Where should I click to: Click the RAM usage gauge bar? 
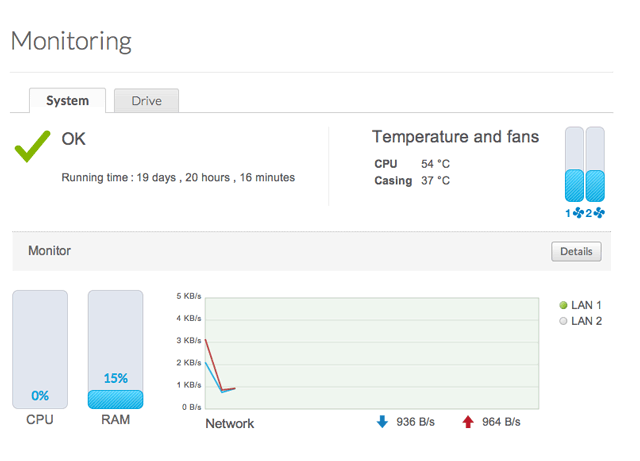(116, 349)
